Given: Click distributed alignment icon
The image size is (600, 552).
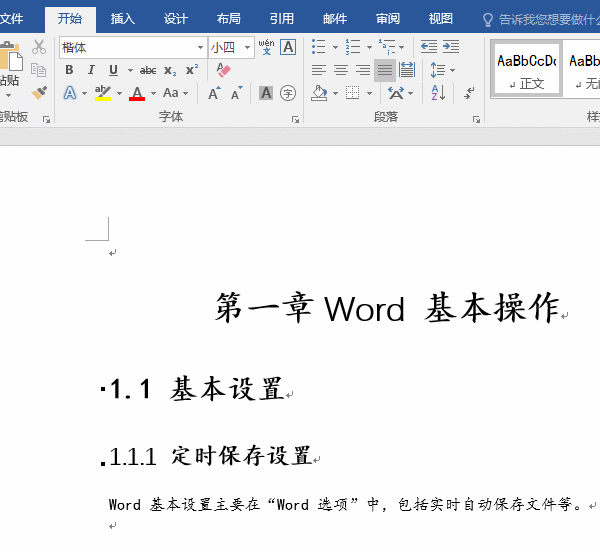Looking at the screenshot, I should coord(406,70).
